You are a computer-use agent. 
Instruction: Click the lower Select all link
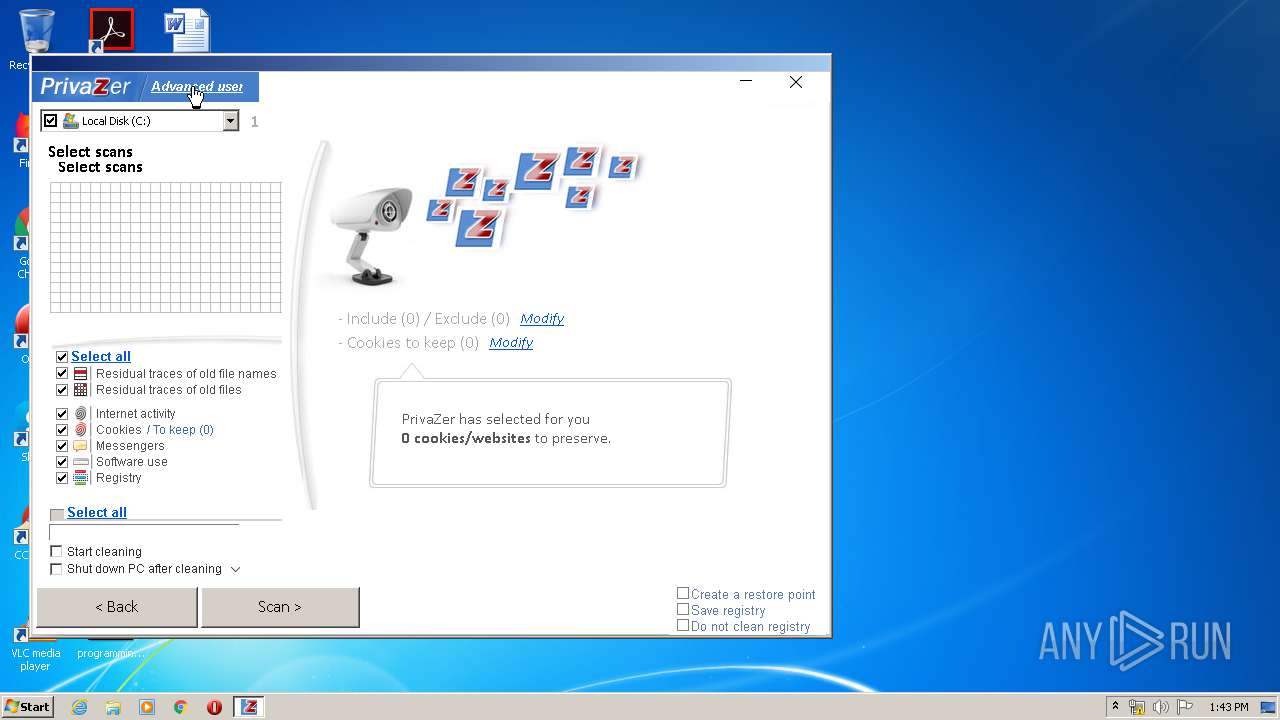(97, 513)
